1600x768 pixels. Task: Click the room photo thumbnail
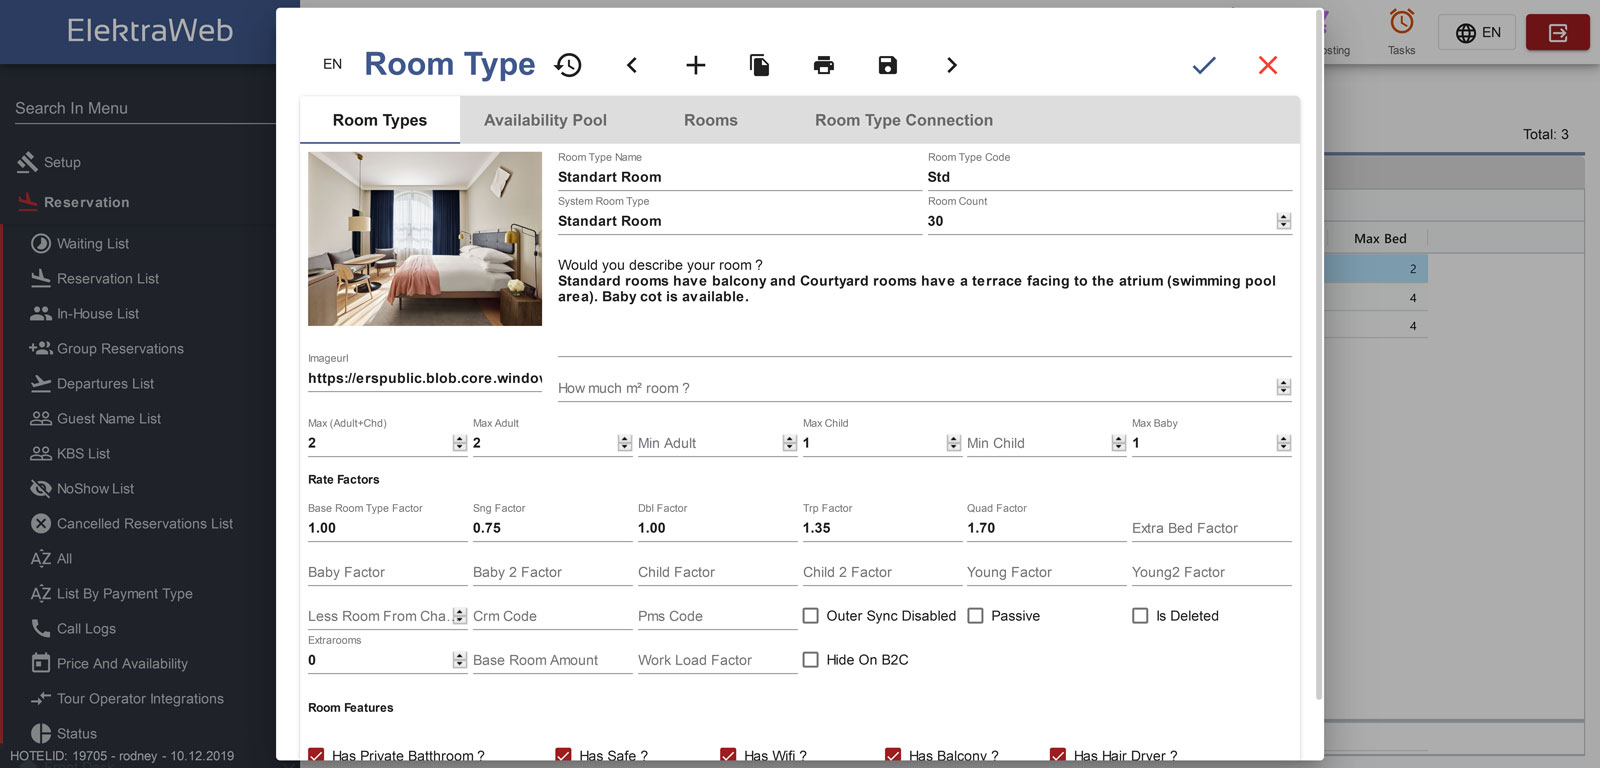pyautogui.click(x=425, y=239)
